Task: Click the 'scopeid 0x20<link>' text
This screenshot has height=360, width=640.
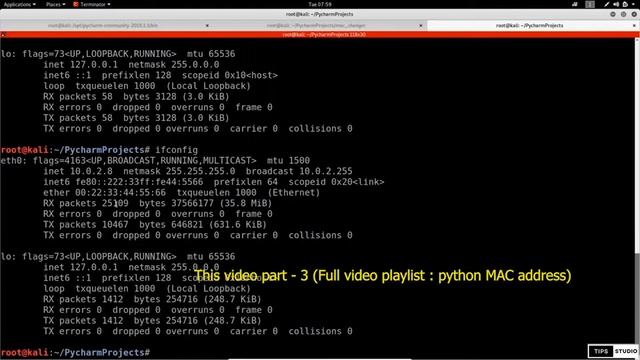Action: pos(336,182)
